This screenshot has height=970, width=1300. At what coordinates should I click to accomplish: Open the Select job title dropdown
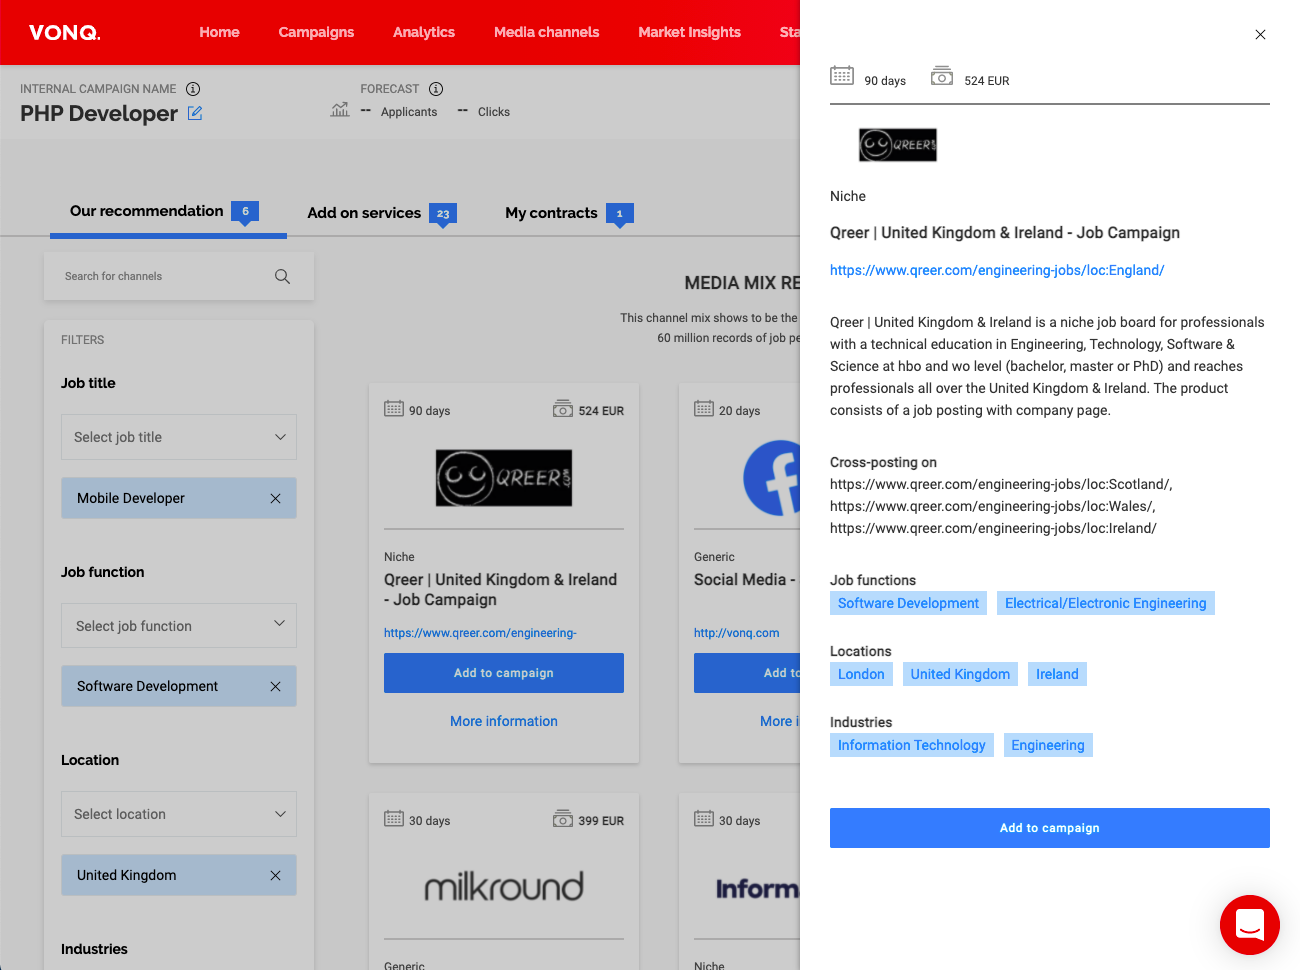click(x=179, y=437)
